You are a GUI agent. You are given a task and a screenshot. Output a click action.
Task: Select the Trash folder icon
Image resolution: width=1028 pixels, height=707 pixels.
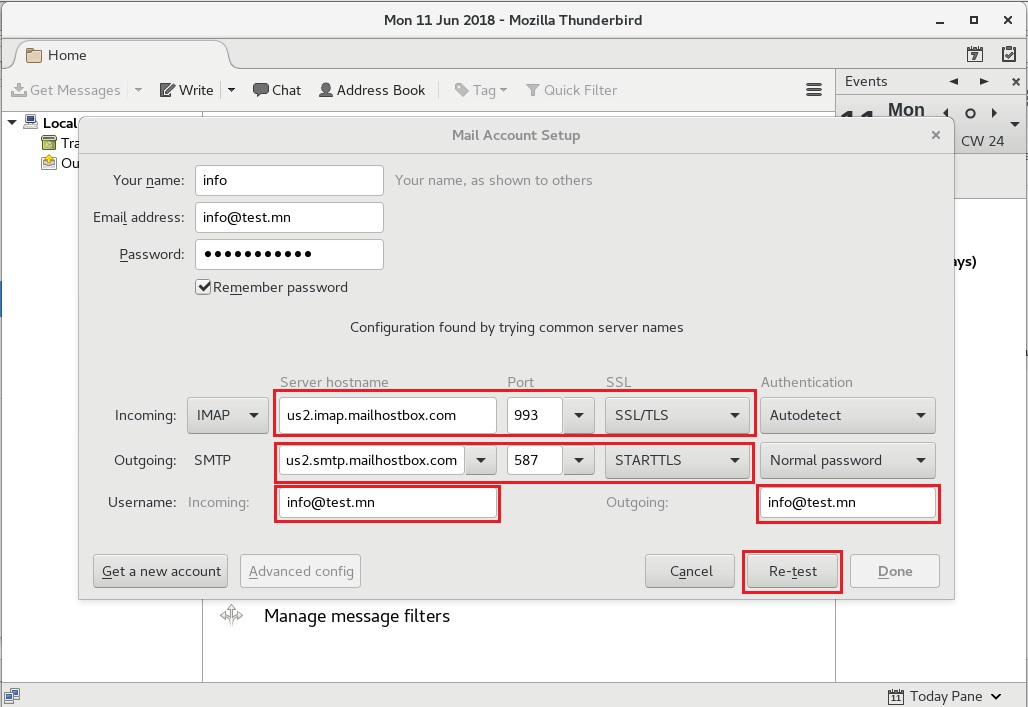[49, 142]
